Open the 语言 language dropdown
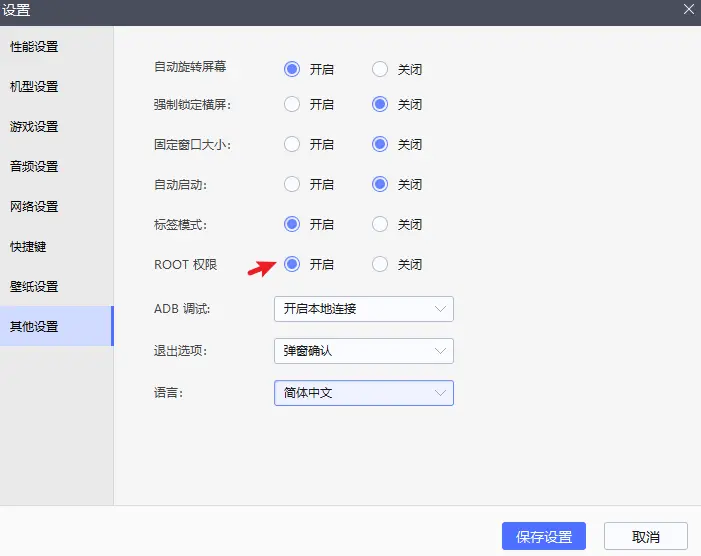 (364, 393)
